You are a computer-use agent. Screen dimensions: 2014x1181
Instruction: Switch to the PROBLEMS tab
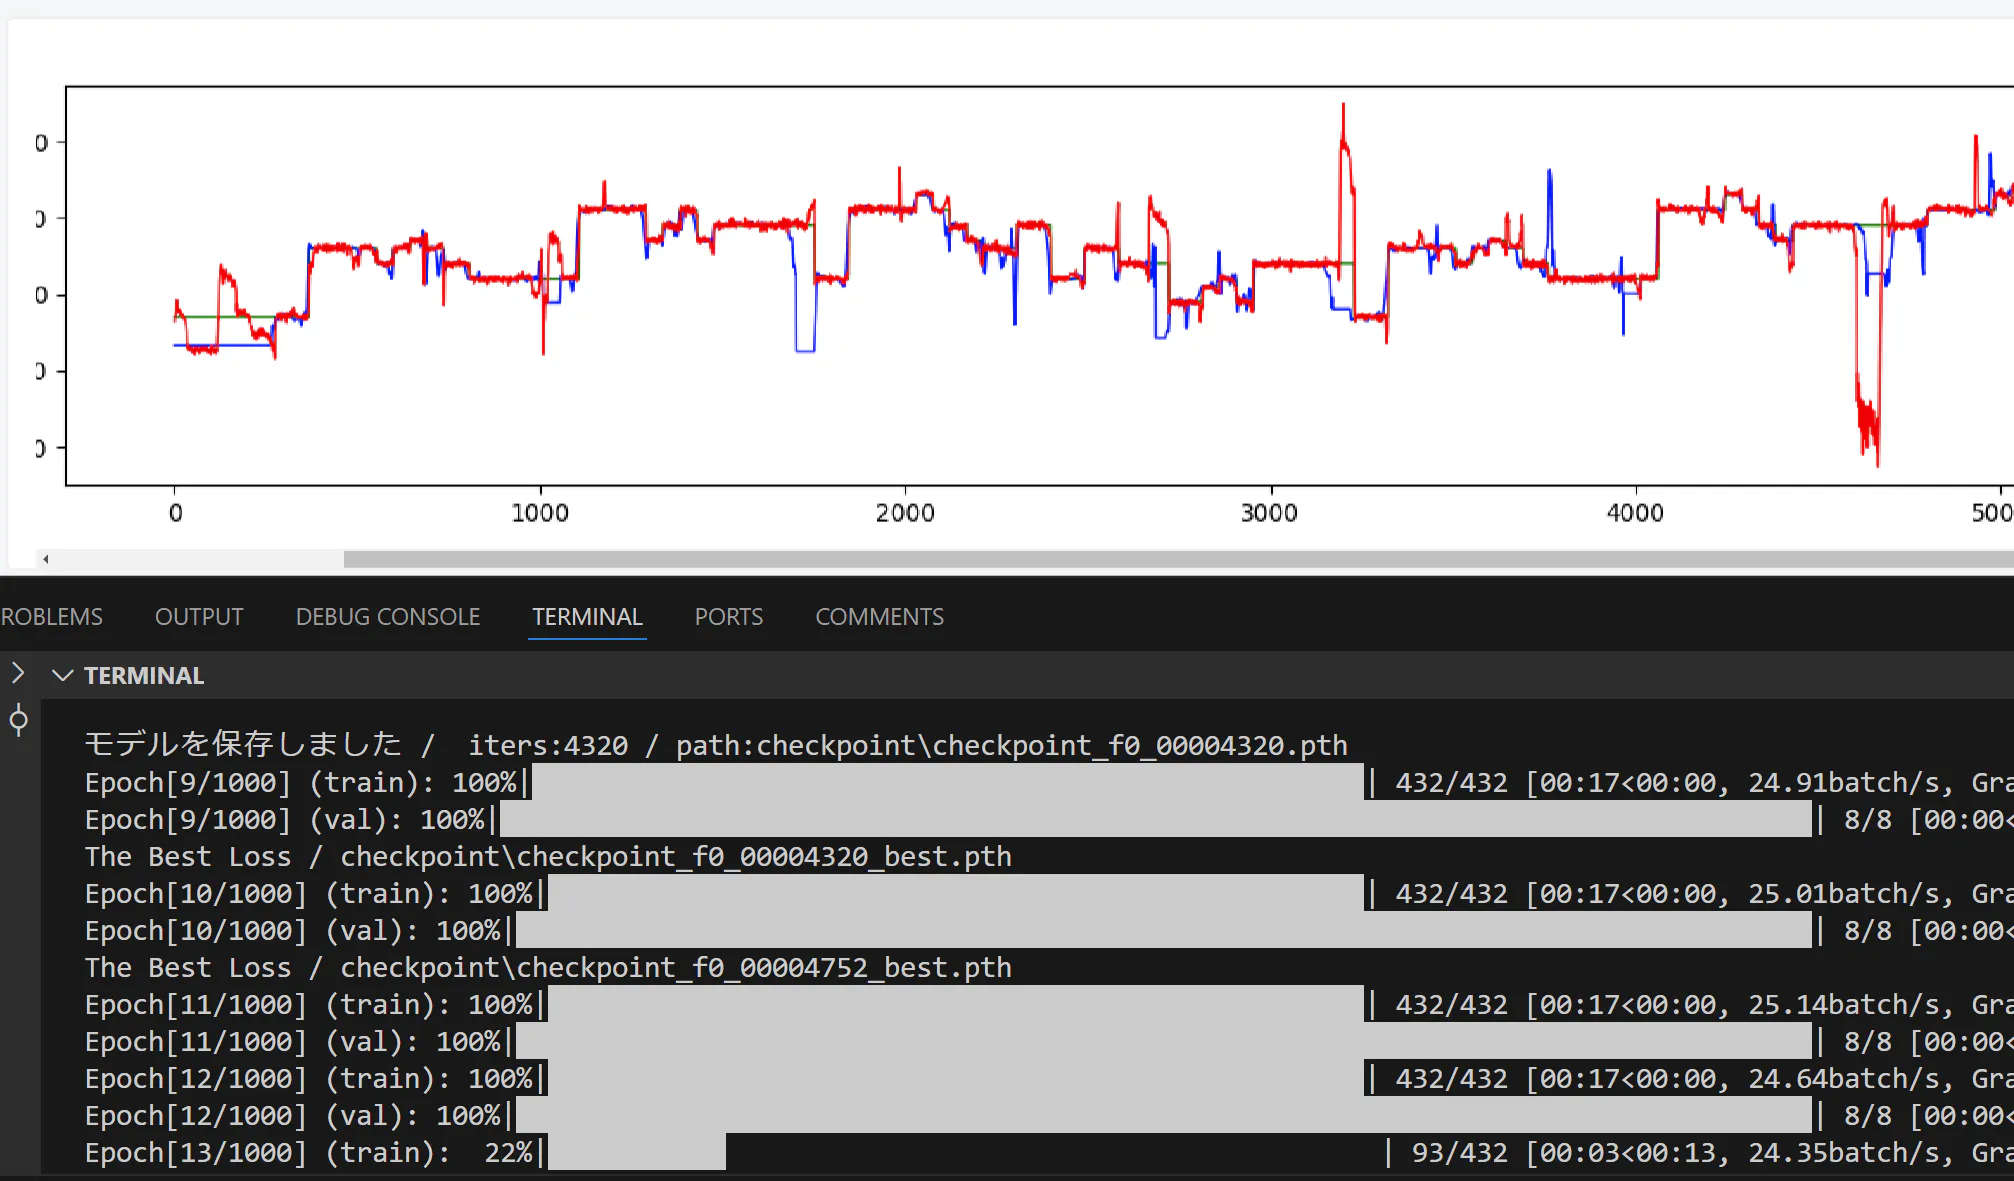pyautogui.click(x=51, y=617)
